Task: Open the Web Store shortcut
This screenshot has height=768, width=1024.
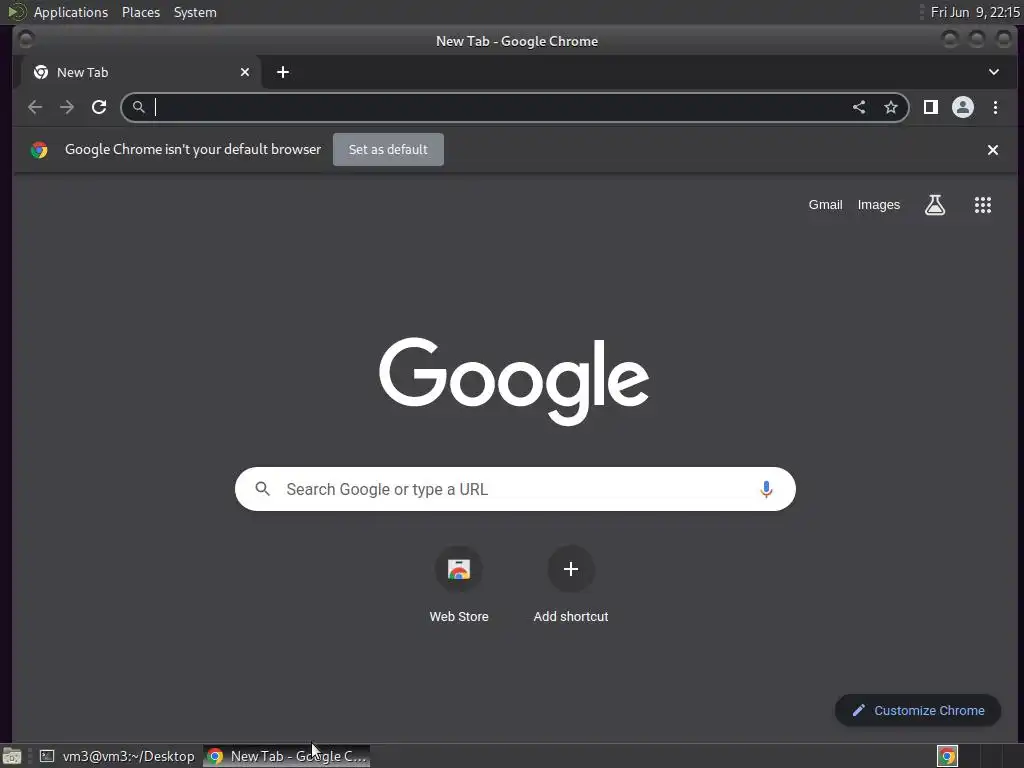Action: (x=459, y=584)
